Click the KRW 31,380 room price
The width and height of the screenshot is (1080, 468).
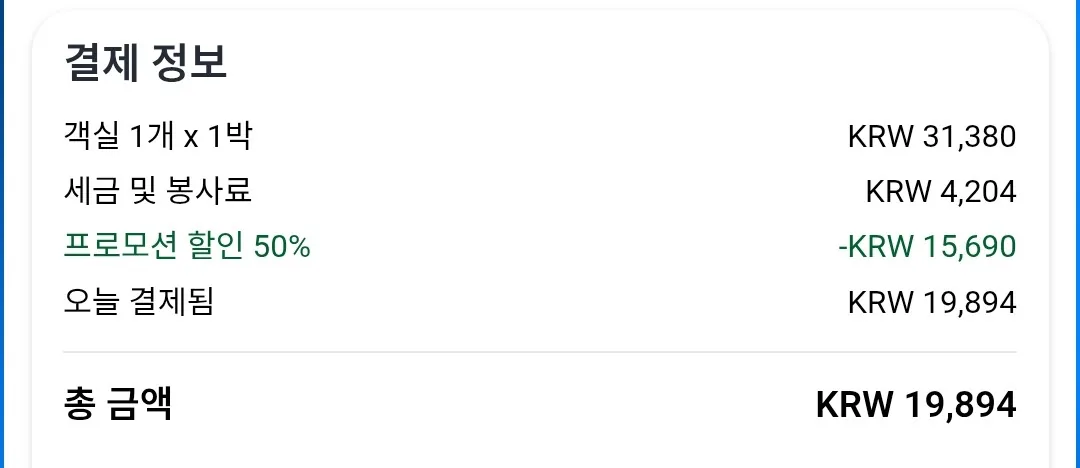coord(932,137)
